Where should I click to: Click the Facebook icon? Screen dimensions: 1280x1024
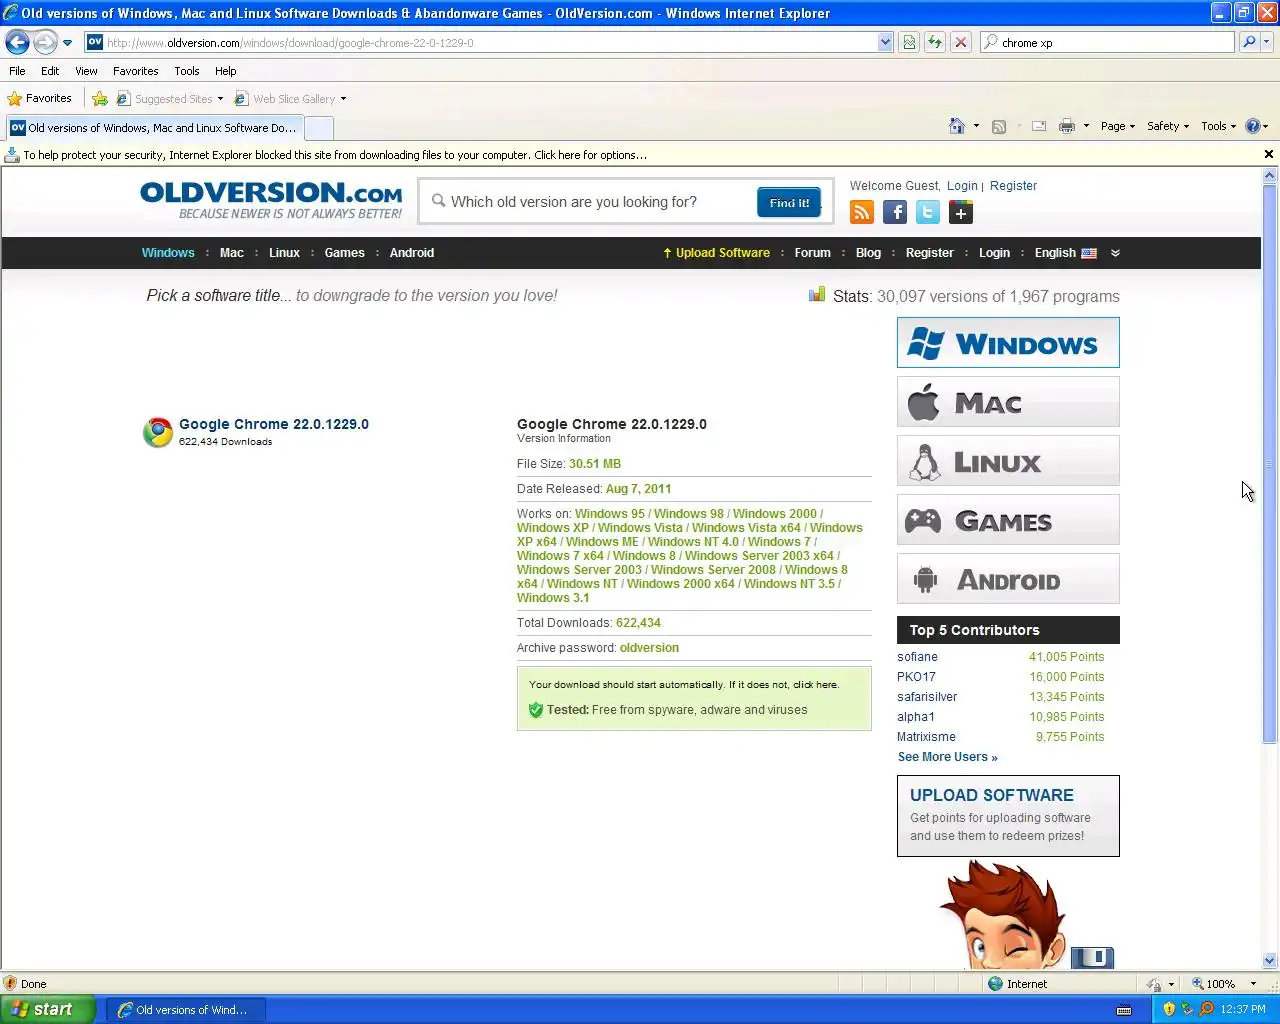pyautogui.click(x=895, y=212)
